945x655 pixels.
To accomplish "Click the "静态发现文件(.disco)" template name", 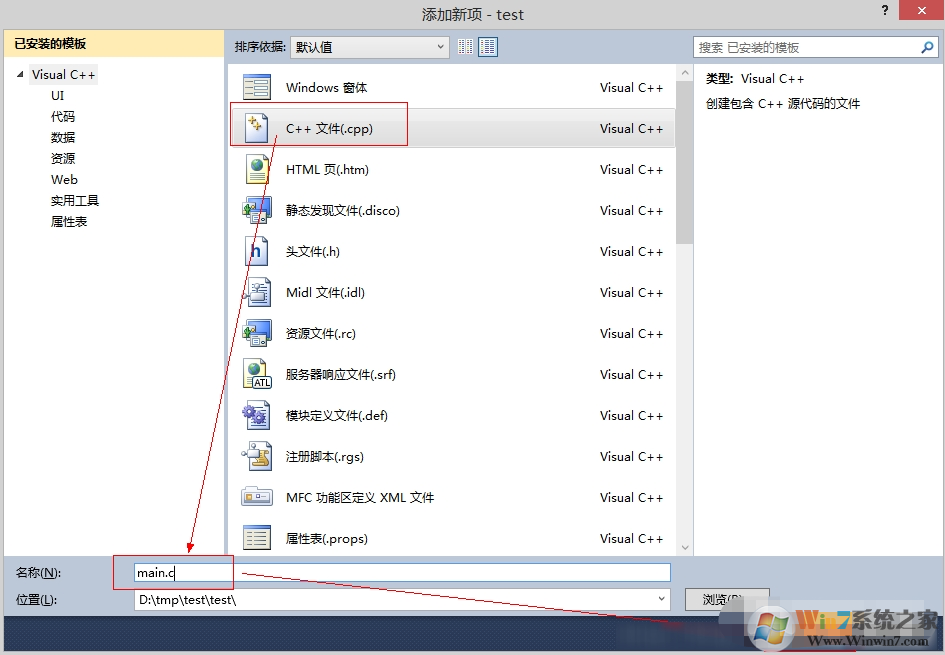I will point(342,210).
